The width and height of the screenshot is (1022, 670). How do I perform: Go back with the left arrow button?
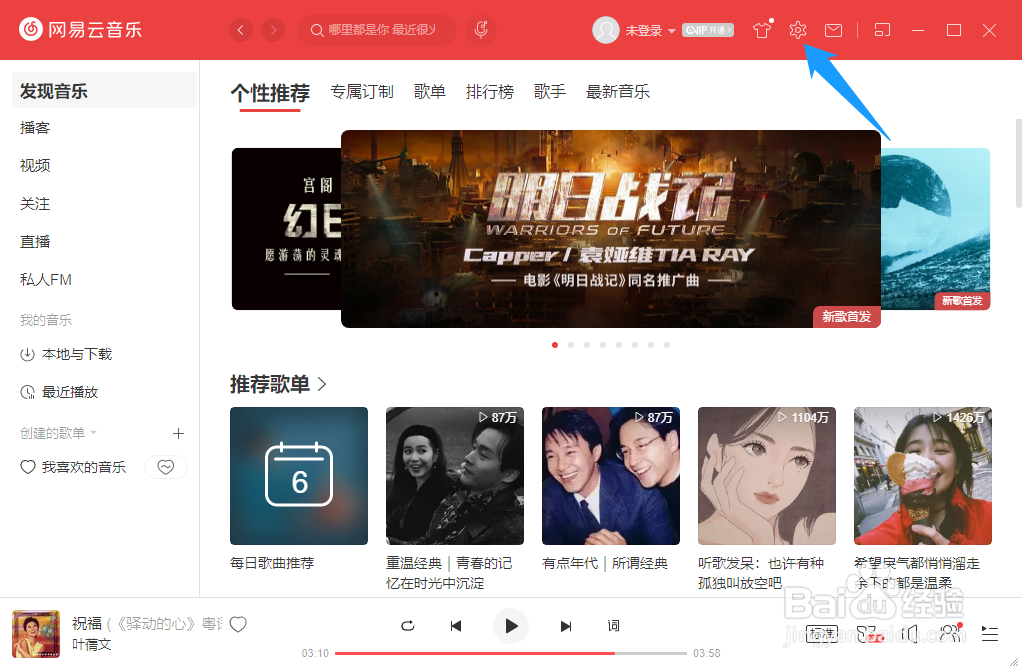(x=241, y=30)
